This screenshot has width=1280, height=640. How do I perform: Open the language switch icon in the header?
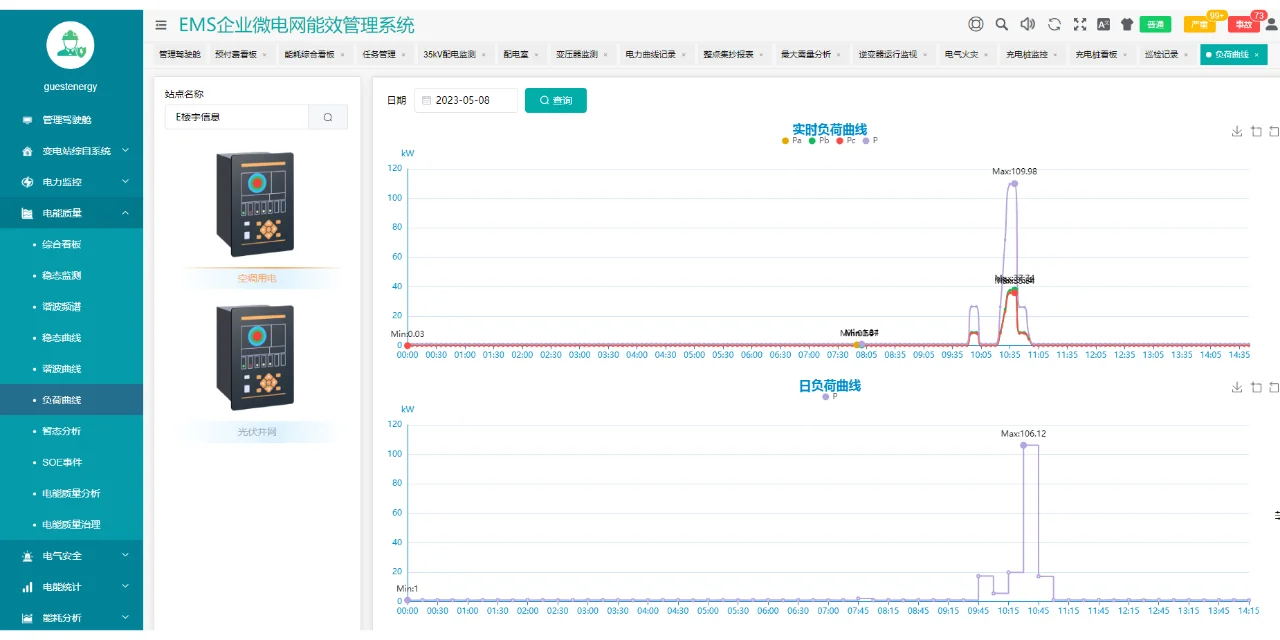click(1104, 24)
